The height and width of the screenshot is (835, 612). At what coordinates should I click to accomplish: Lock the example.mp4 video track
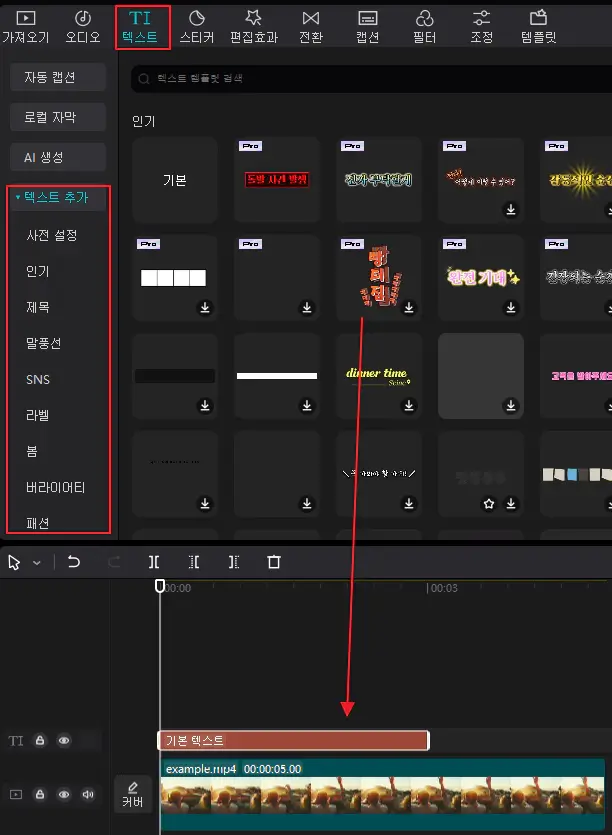click(40, 795)
